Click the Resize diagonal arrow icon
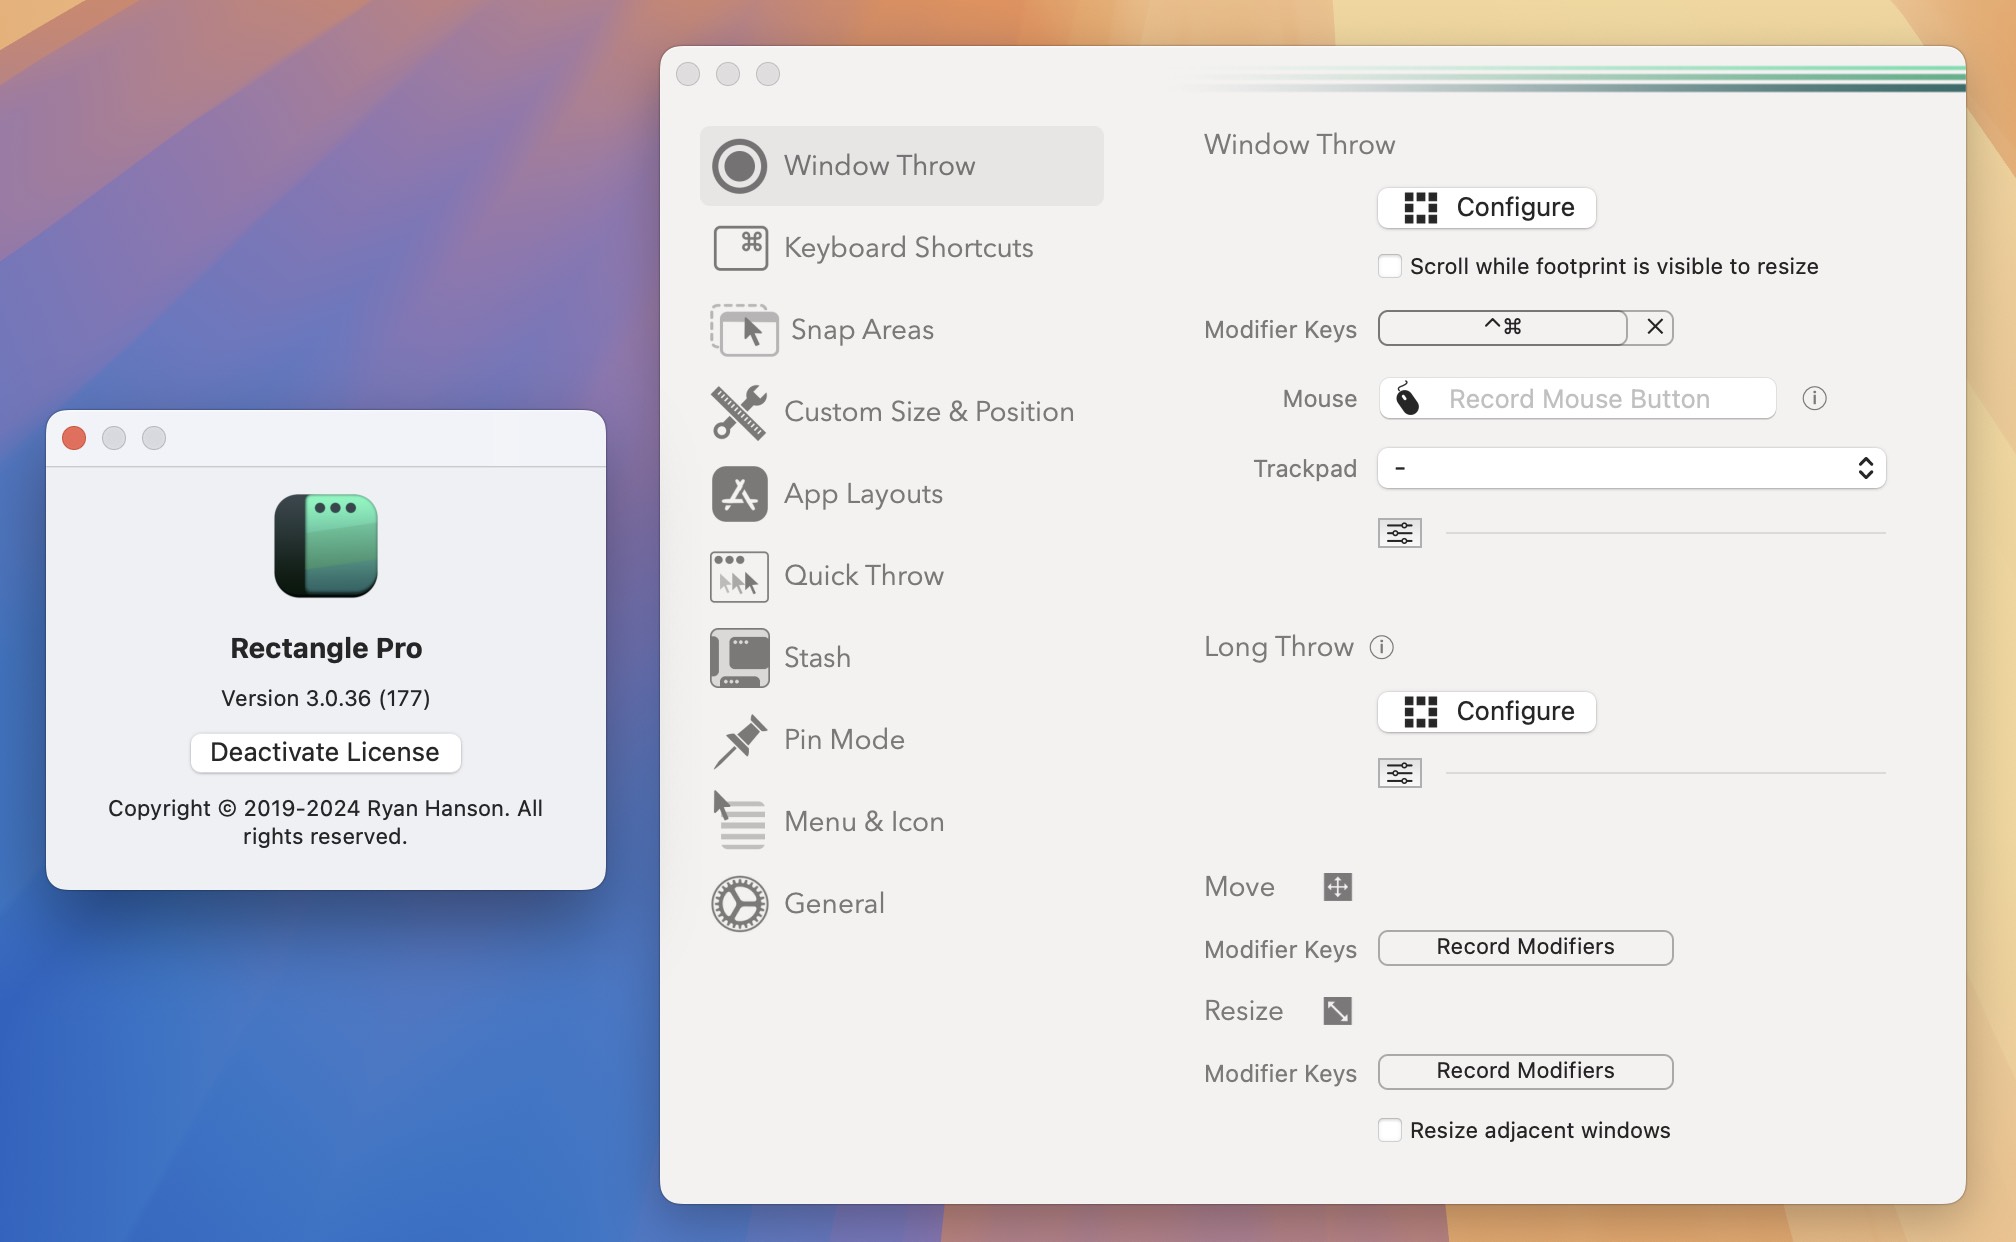The width and height of the screenshot is (2016, 1242). click(x=1337, y=1011)
